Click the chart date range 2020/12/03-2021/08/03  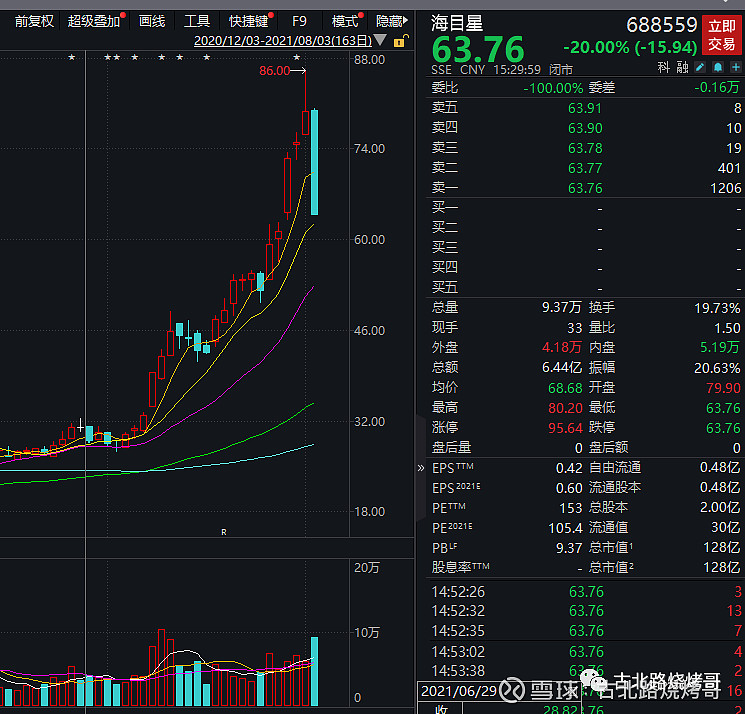point(283,40)
